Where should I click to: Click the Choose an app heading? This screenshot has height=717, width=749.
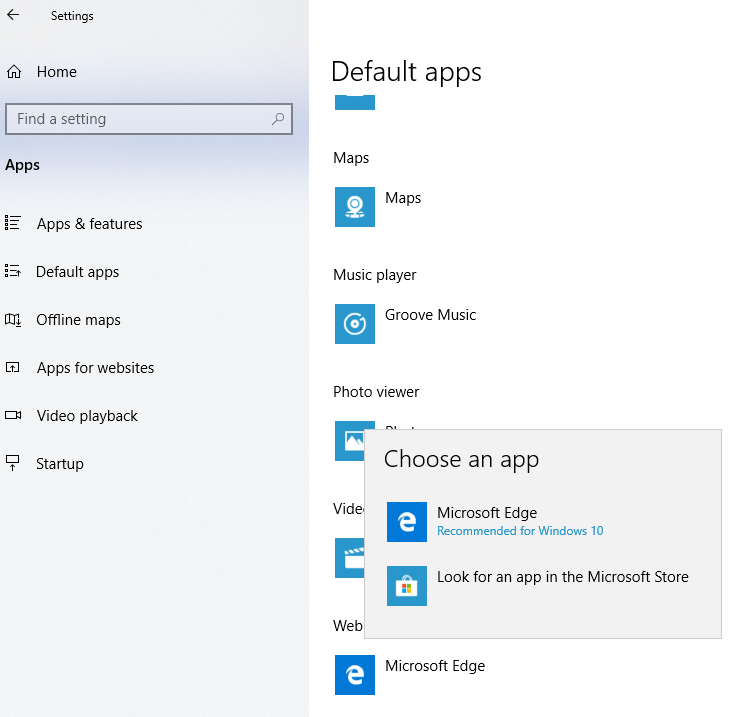[461, 460]
